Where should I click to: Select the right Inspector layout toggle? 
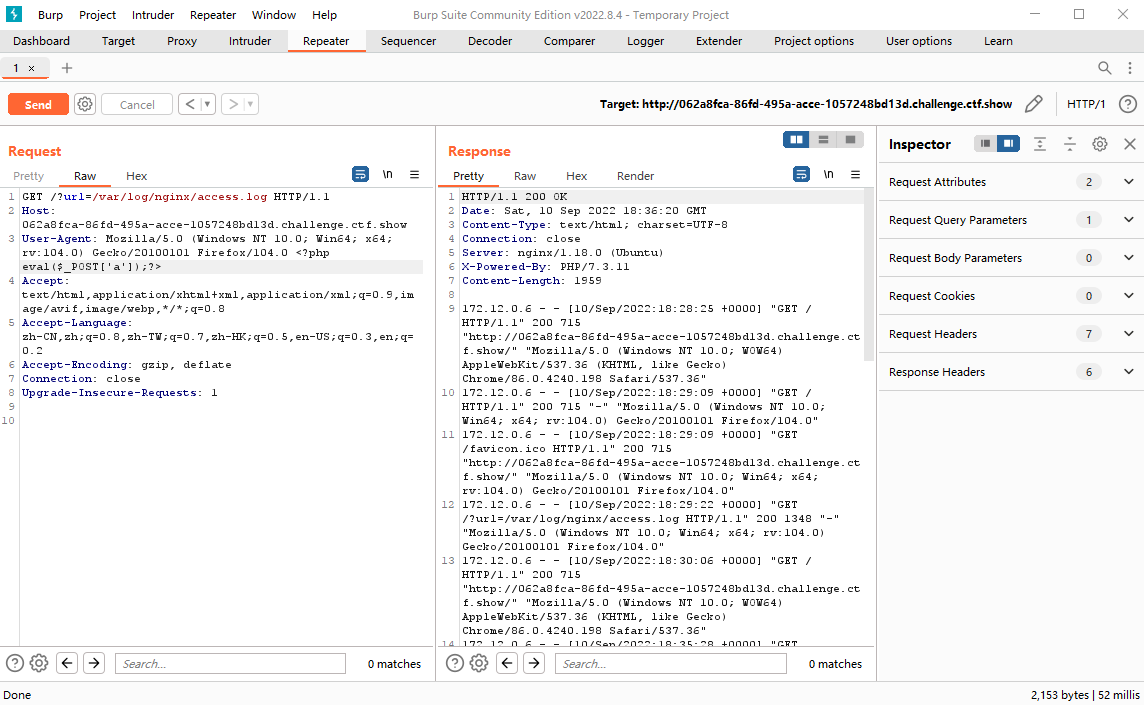(x=1008, y=144)
